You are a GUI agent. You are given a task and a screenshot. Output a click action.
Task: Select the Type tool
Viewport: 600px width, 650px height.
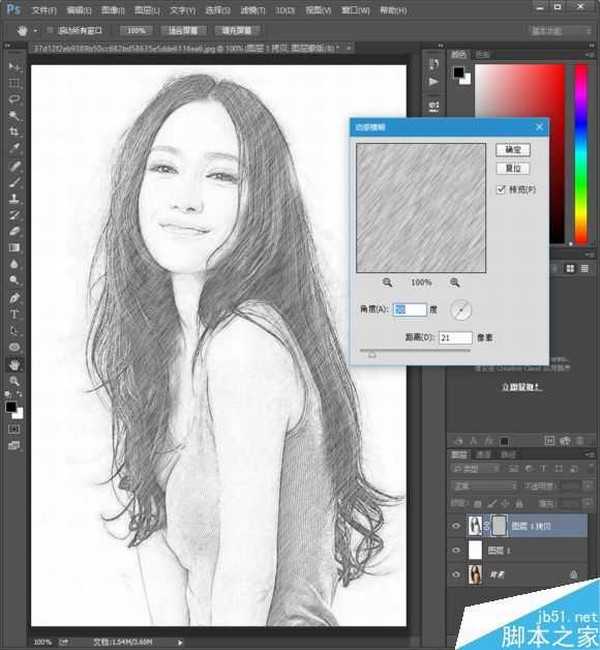coord(15,313)
